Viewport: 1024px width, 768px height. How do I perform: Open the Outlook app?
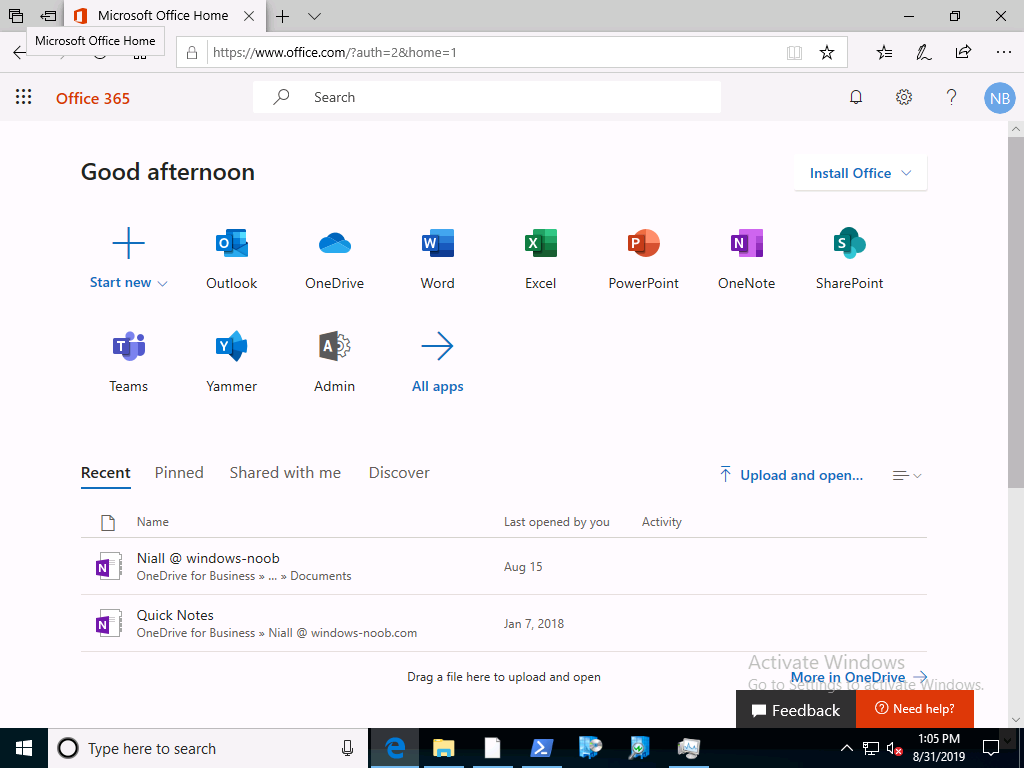point(232,259)
